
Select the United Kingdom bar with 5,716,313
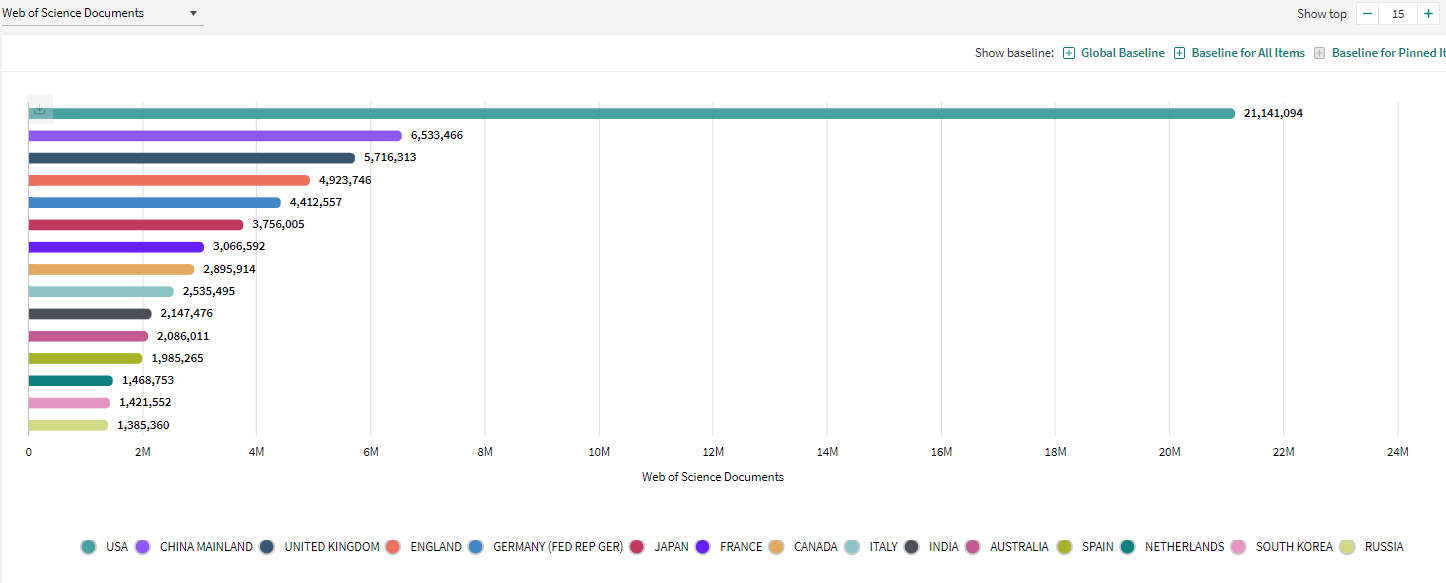tap(192, 158)
